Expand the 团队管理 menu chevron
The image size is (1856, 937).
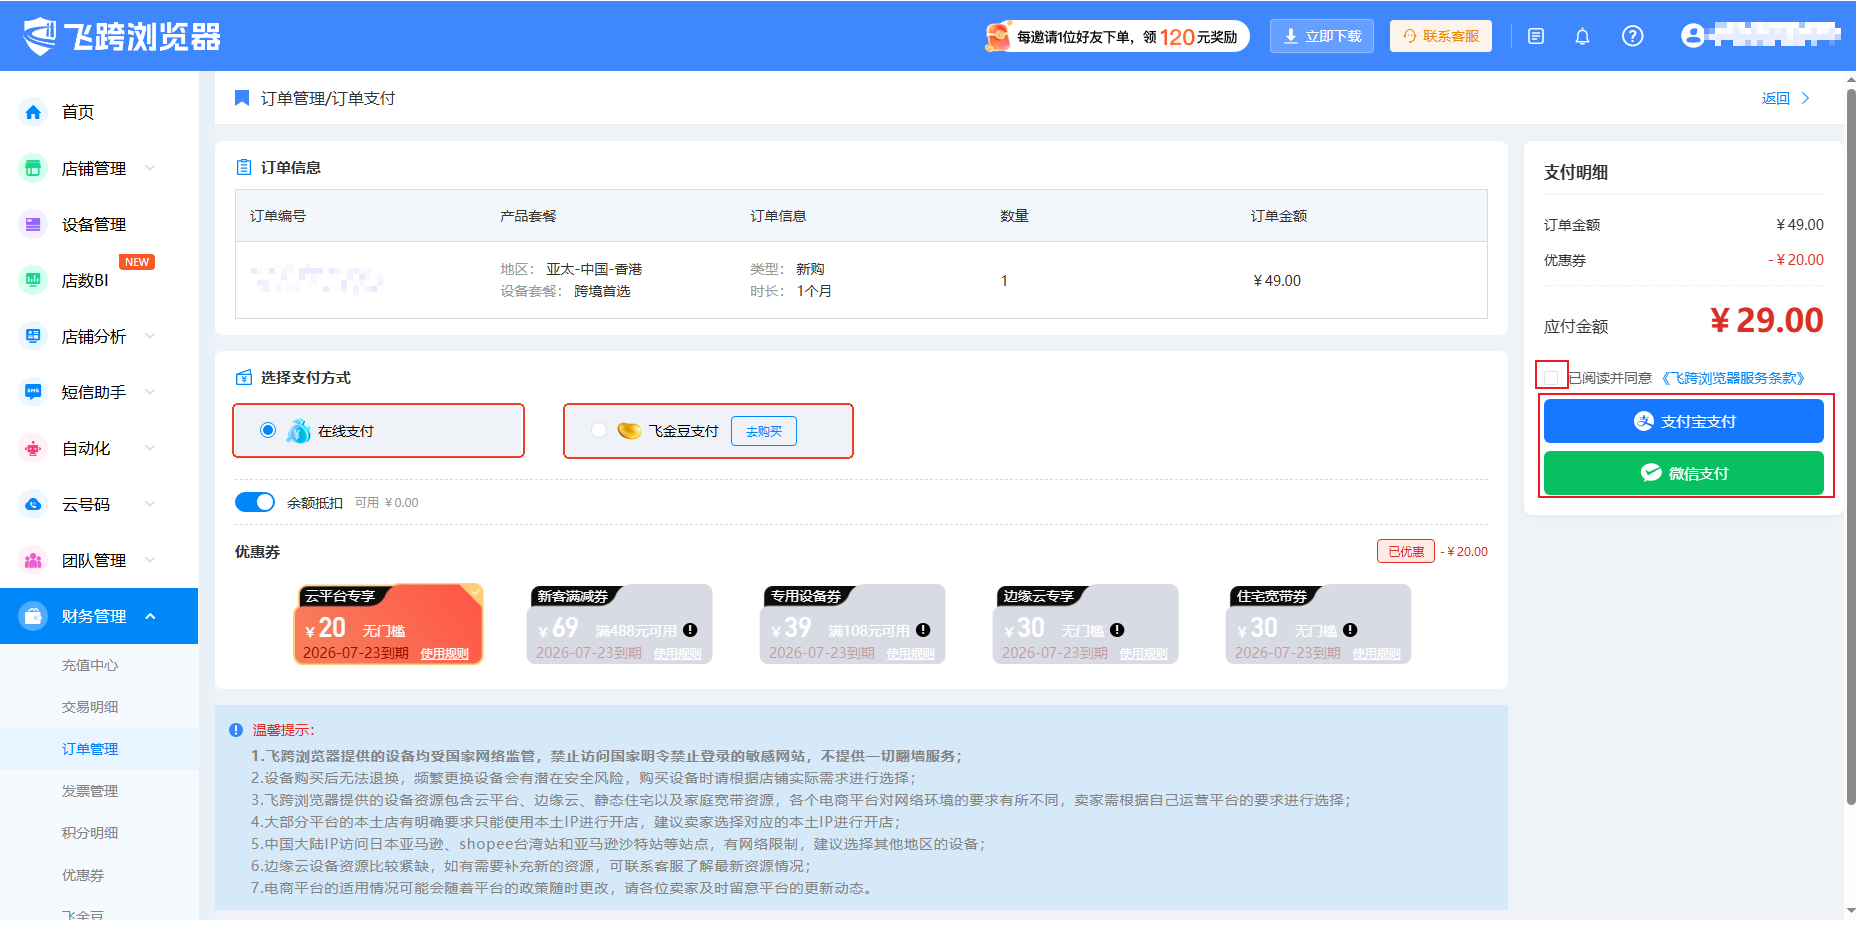click(150, 560)
